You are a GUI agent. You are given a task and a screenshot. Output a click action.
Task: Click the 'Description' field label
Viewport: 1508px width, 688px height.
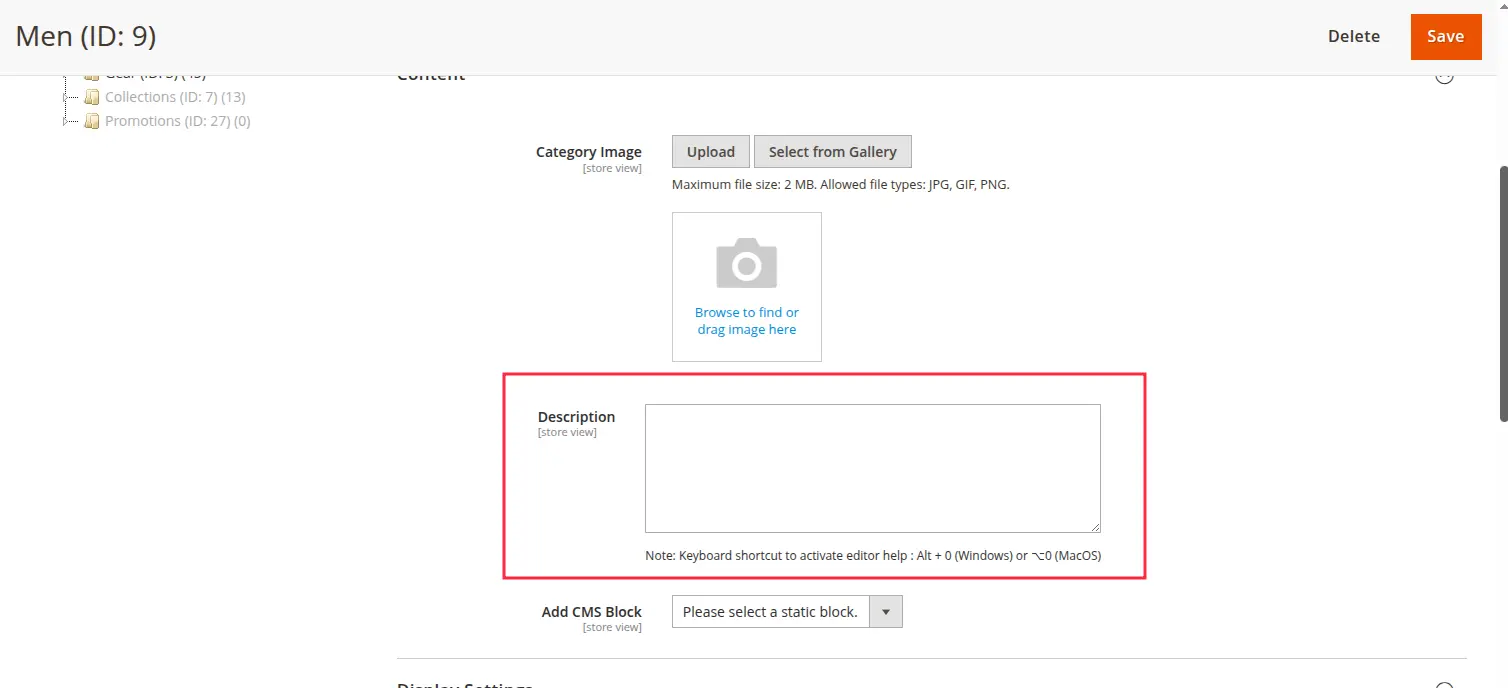pyautogui.click(x=576, y=417)
